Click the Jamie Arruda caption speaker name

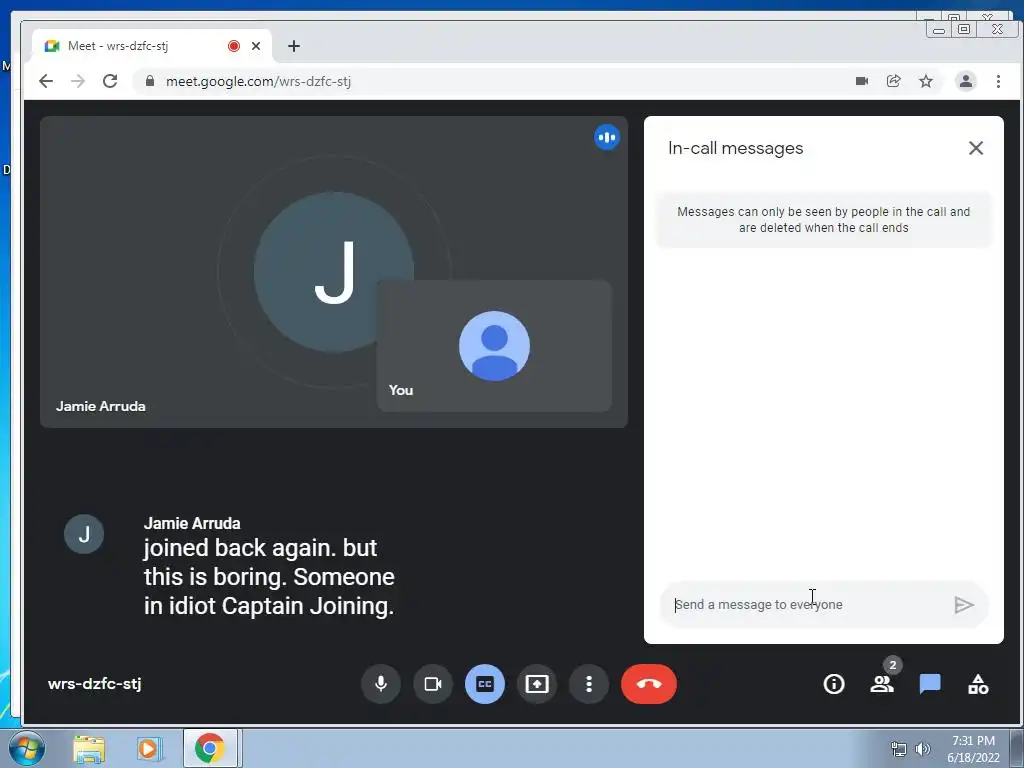pyautogui.click(x=192, y=523)
